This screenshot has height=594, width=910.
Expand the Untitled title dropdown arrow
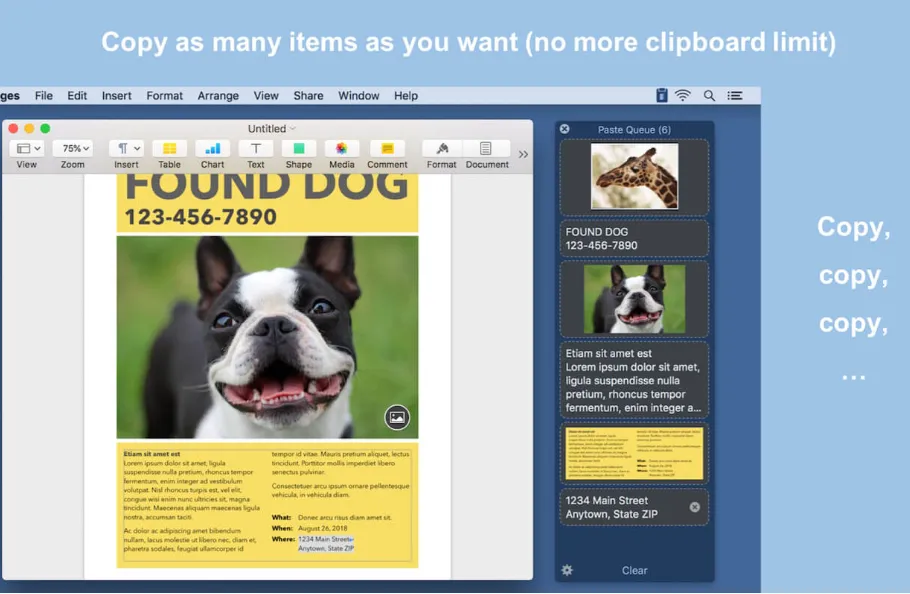(293, 128)
